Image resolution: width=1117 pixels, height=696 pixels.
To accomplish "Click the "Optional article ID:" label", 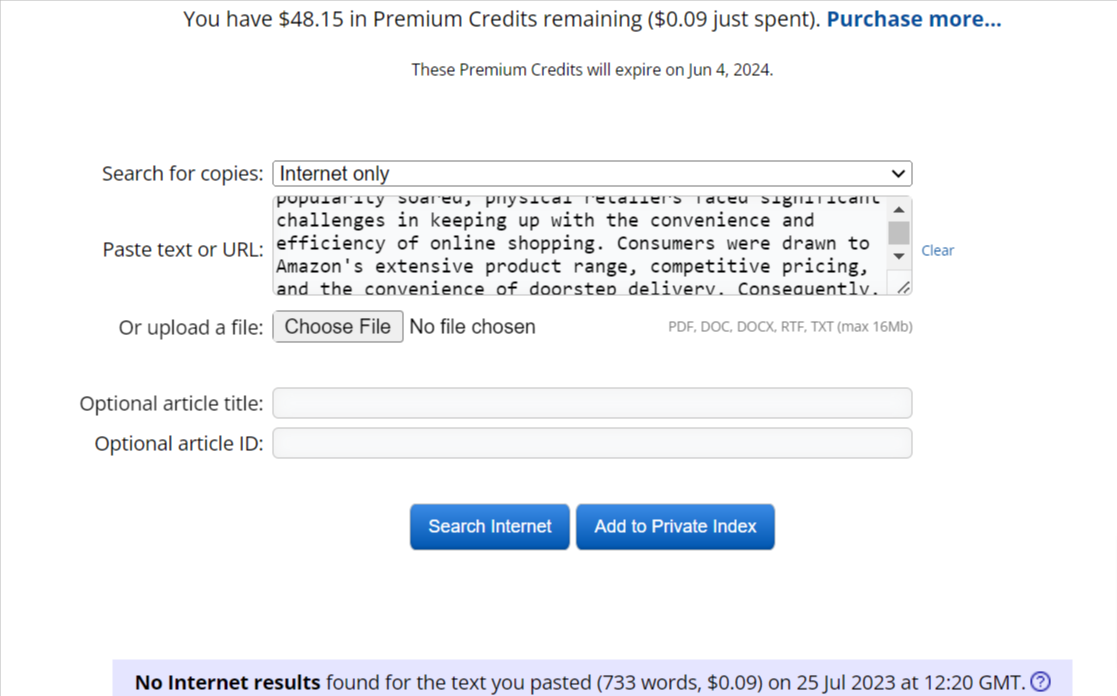I will point(179,444).
